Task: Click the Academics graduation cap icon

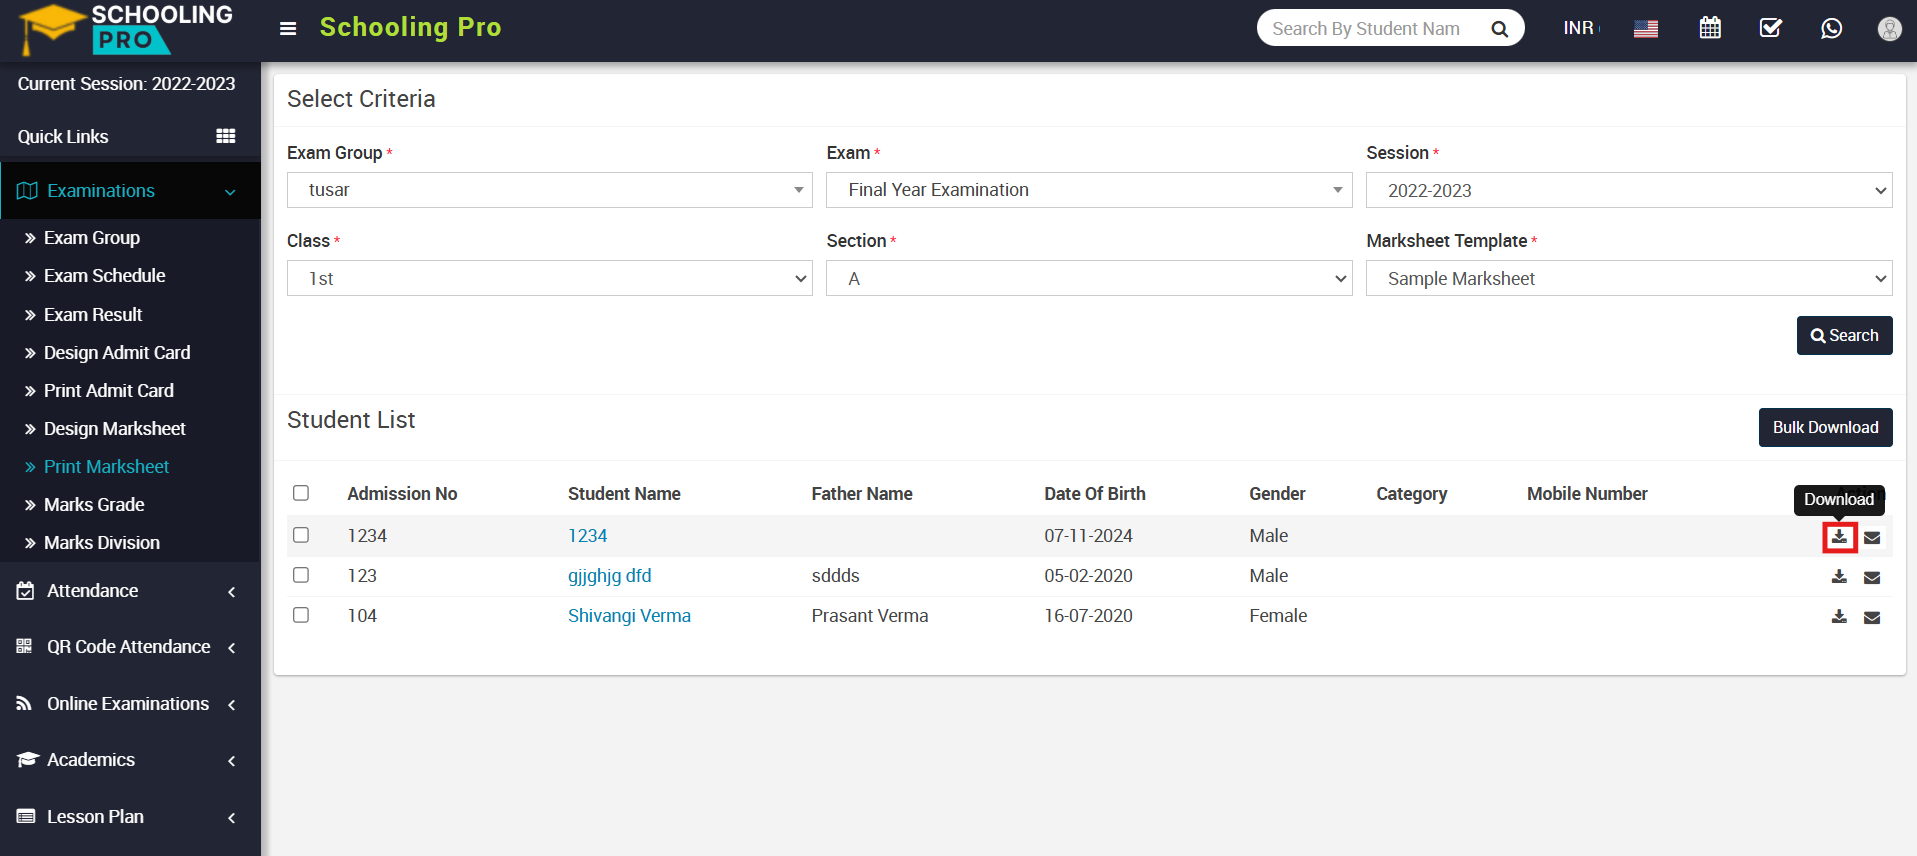Action: pos(27,760)
